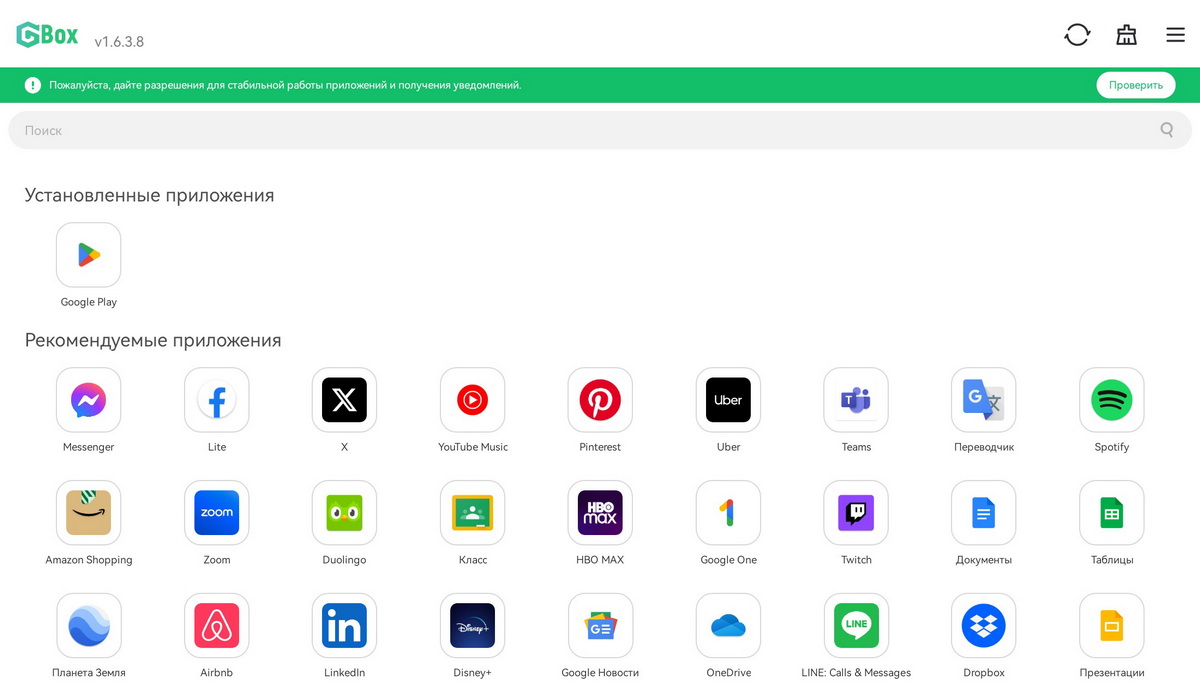Select the Планета Земля app
Screen dimensions: 1200x689
[x=89, y=626]
